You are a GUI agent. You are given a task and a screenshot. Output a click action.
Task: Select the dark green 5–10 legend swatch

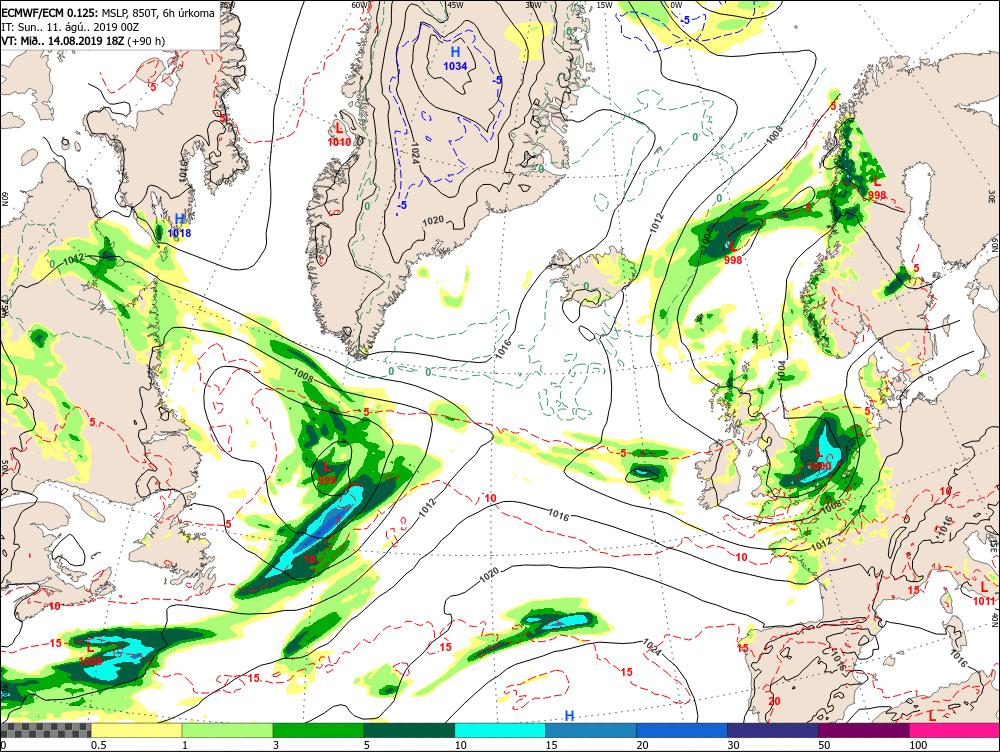point(409,730)
